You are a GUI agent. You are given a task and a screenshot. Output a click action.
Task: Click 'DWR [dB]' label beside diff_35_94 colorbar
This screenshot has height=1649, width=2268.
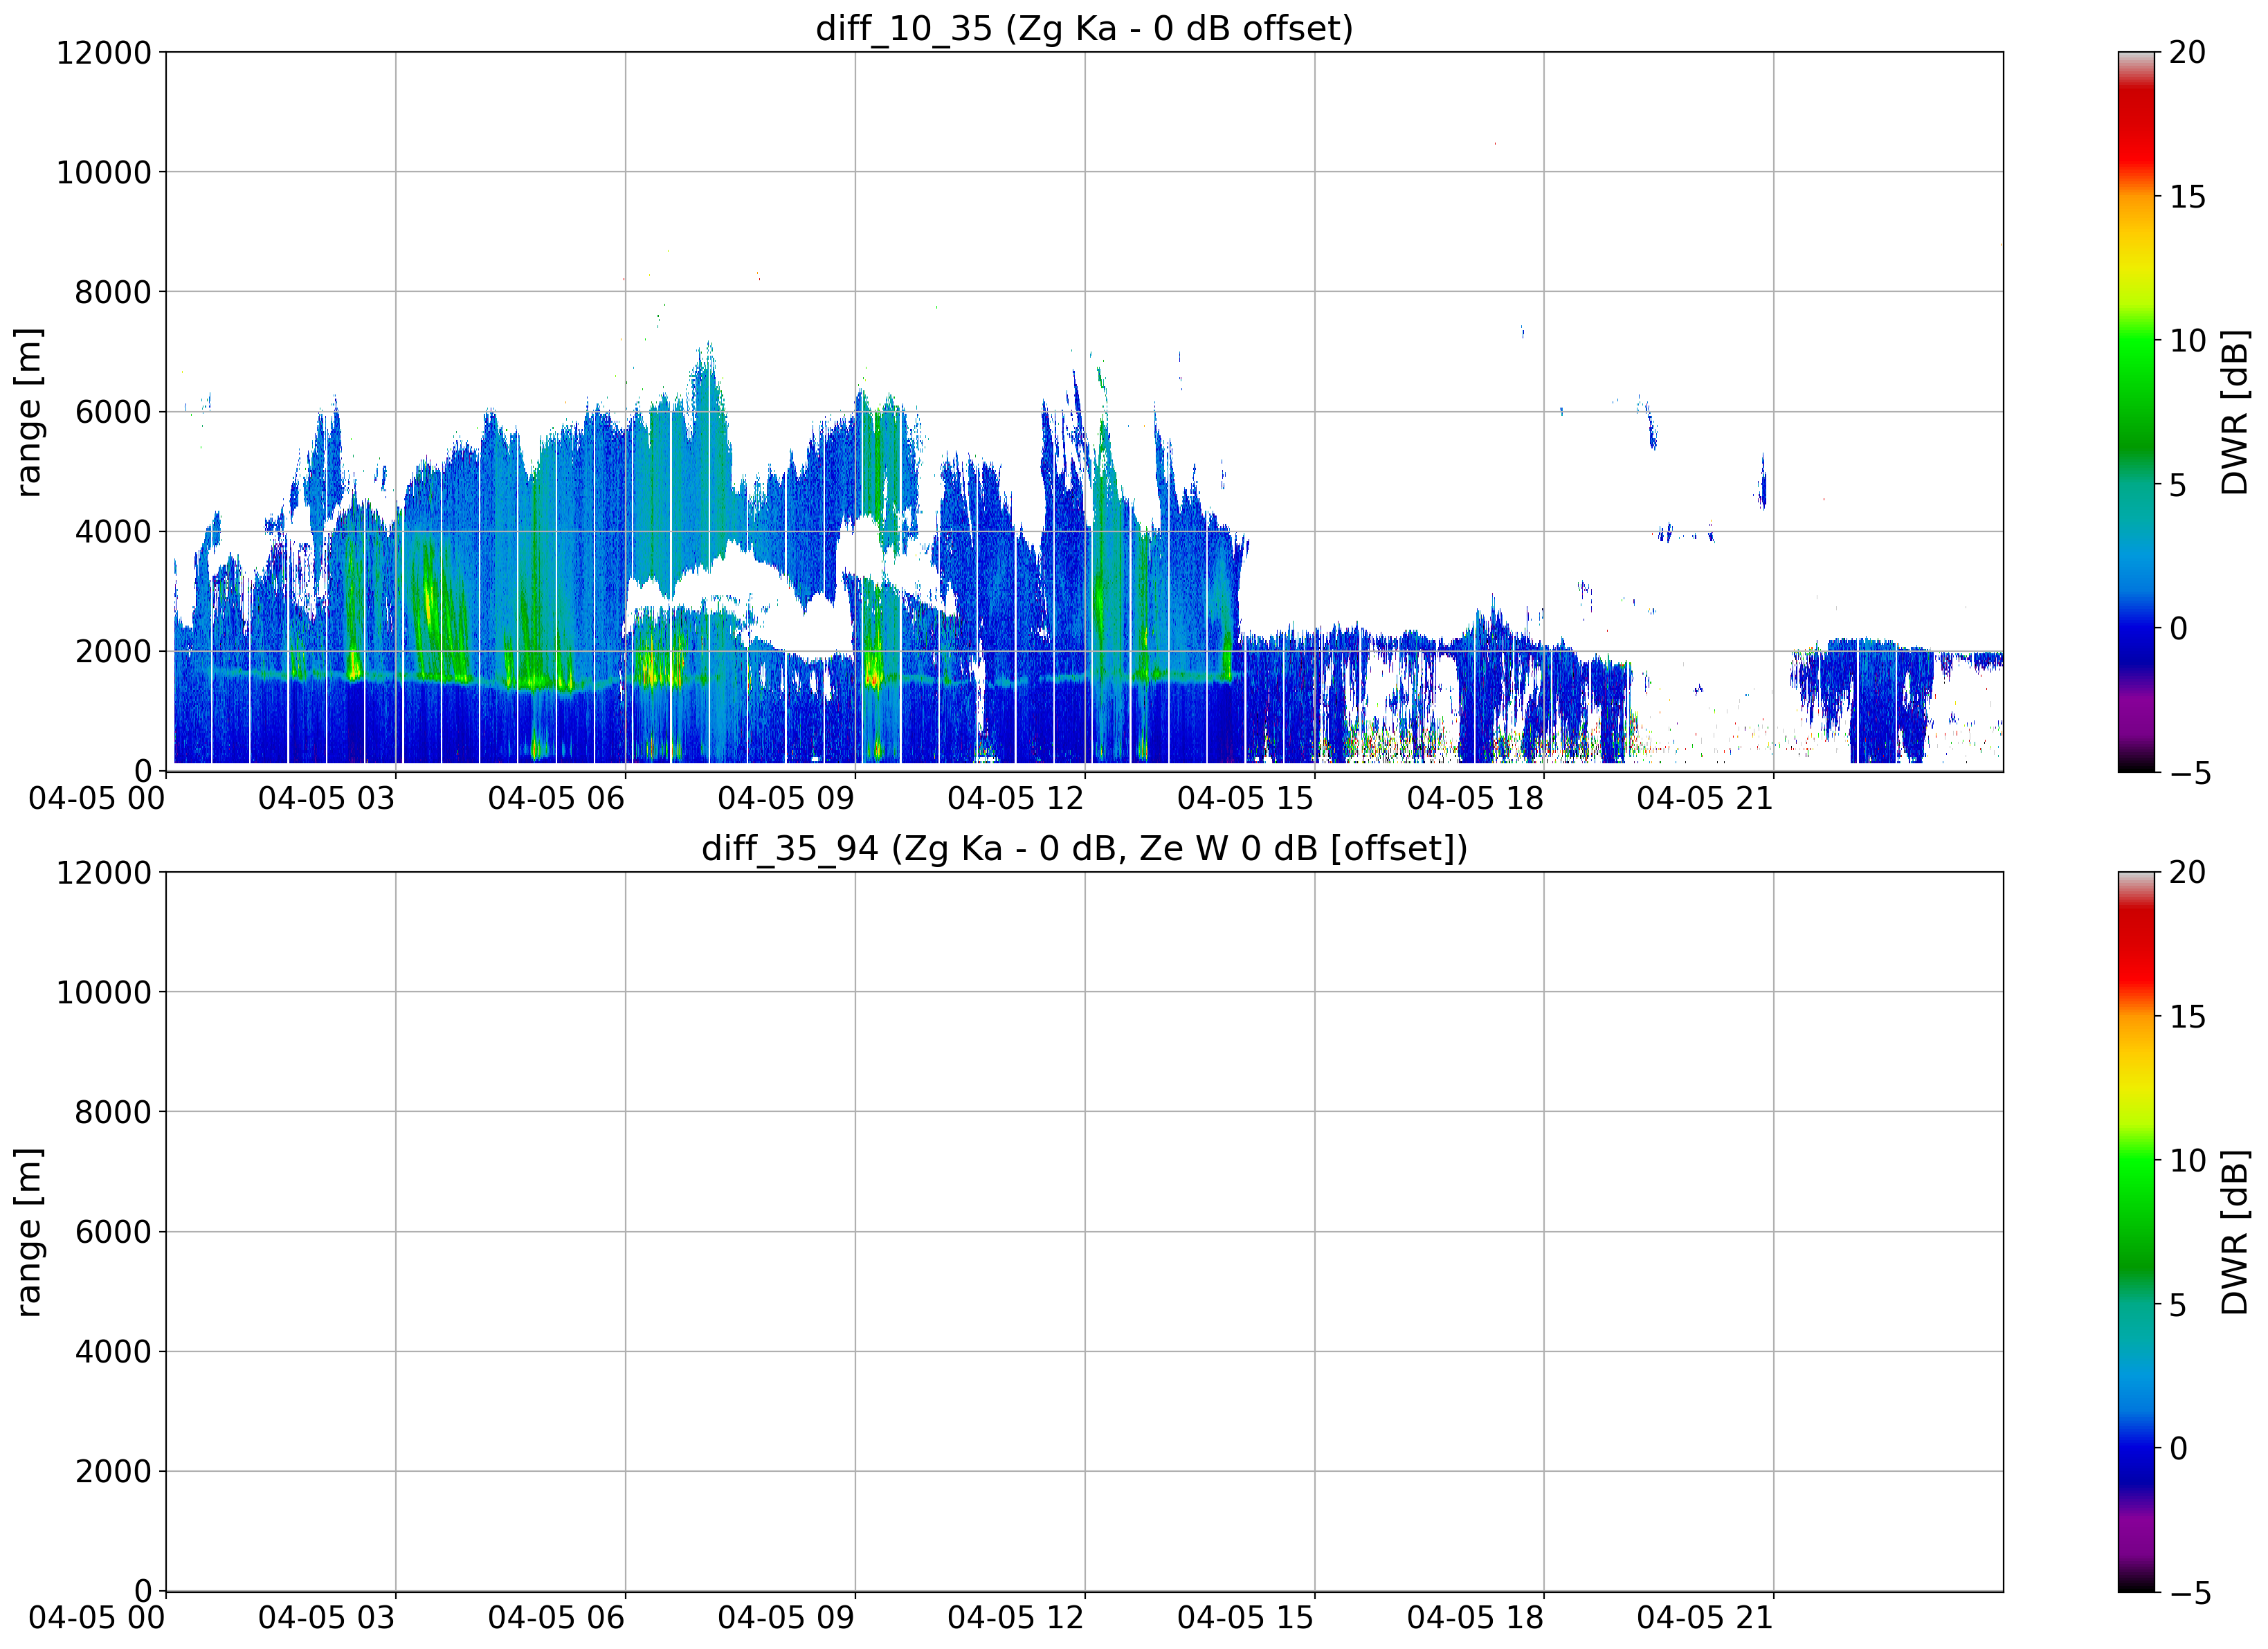(x=2234, y=1232)
